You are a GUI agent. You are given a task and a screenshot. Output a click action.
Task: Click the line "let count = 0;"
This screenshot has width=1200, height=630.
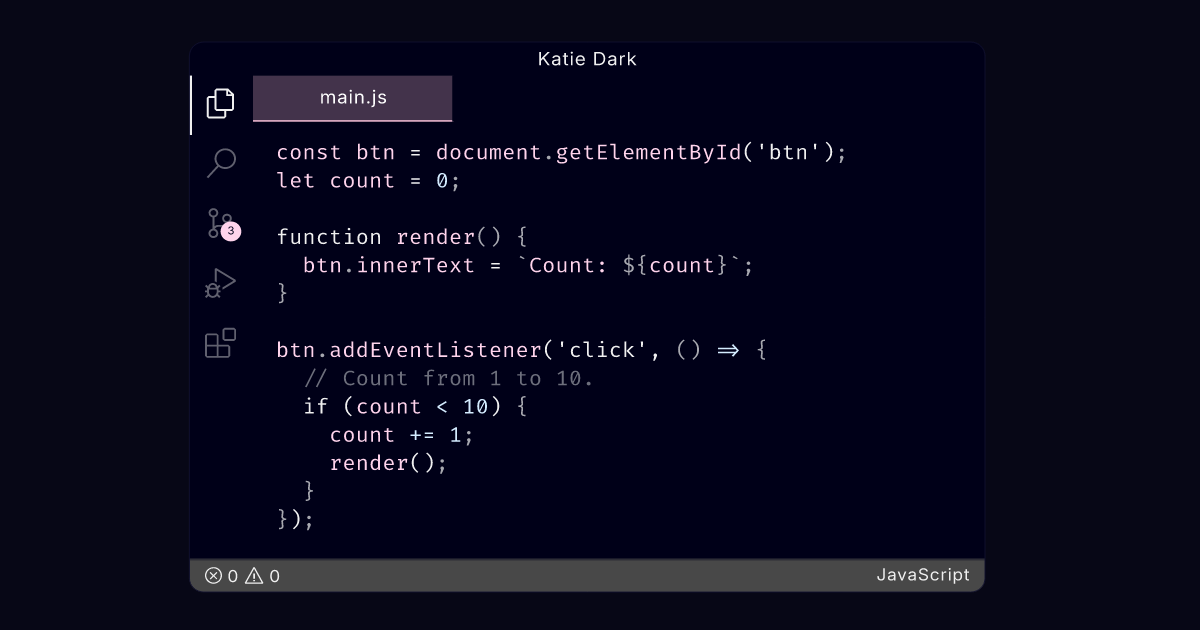click(x=368, y=181)
